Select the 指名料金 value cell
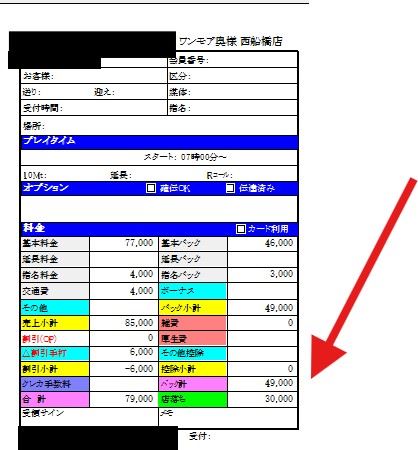This screenshot has width=418, height=450. pos(124,275)
